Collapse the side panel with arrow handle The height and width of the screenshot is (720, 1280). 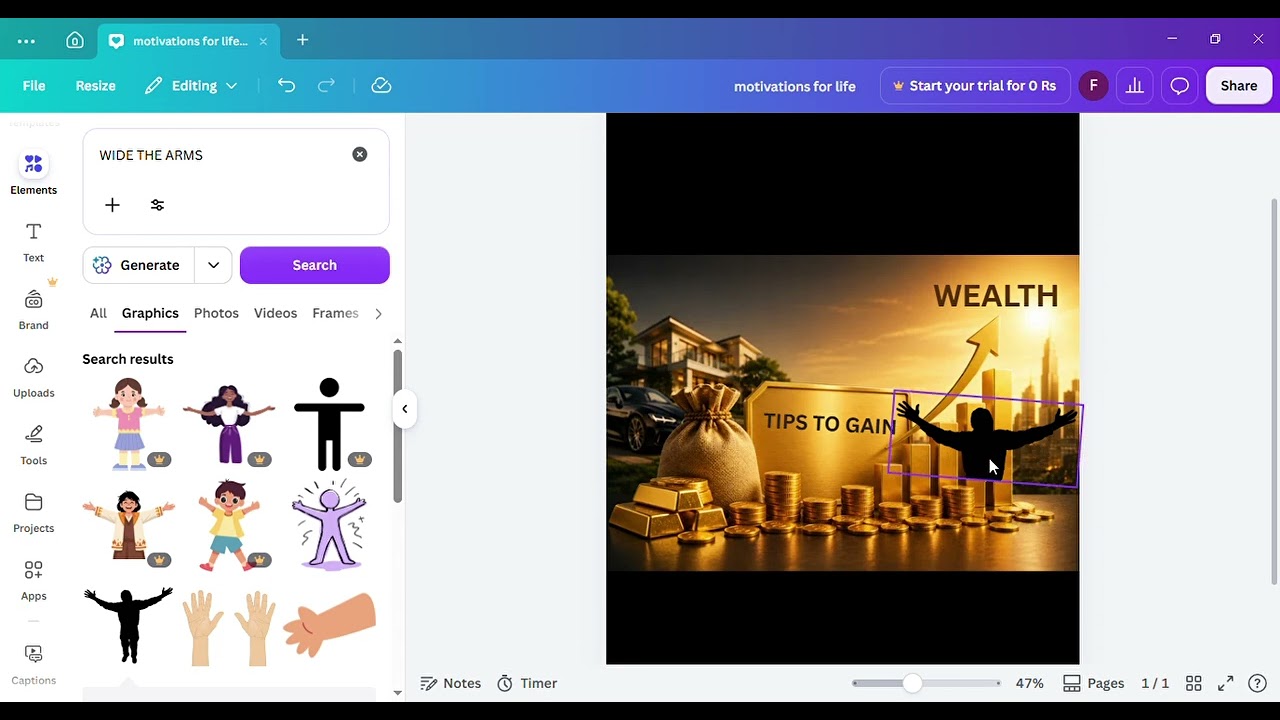(x=404, y=408)
